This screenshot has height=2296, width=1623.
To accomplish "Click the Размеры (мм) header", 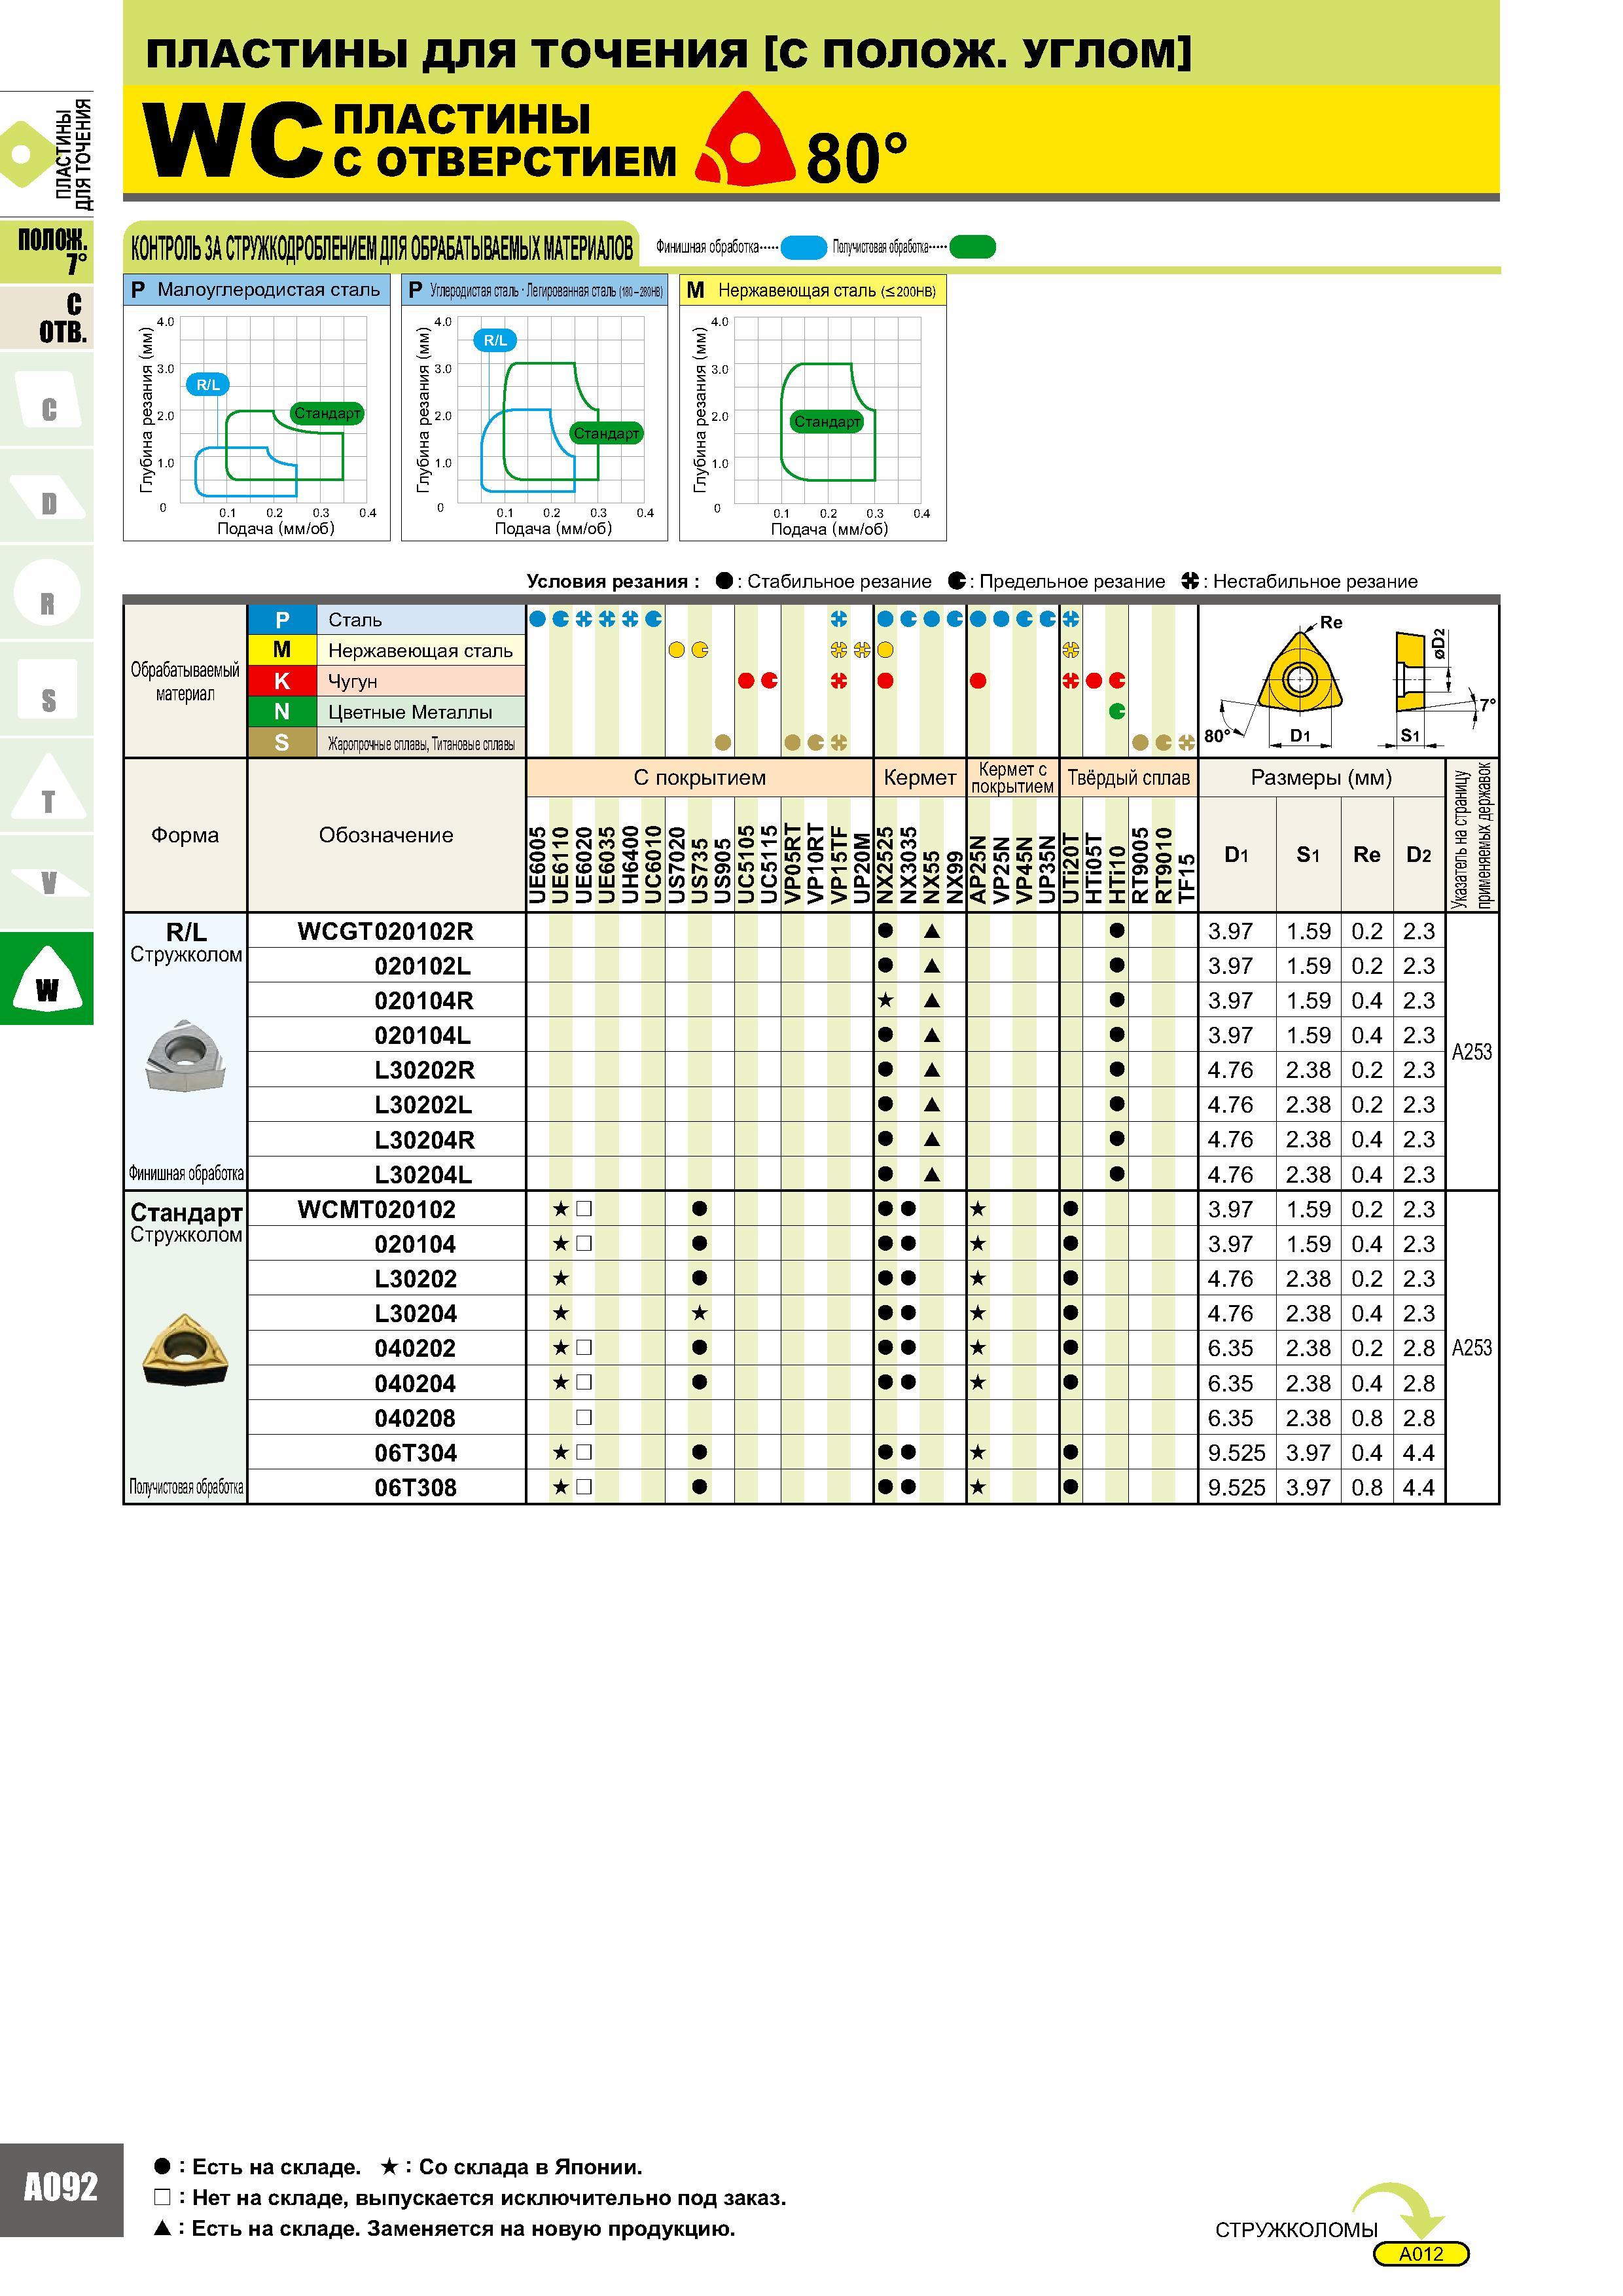I will (1321, 778).
